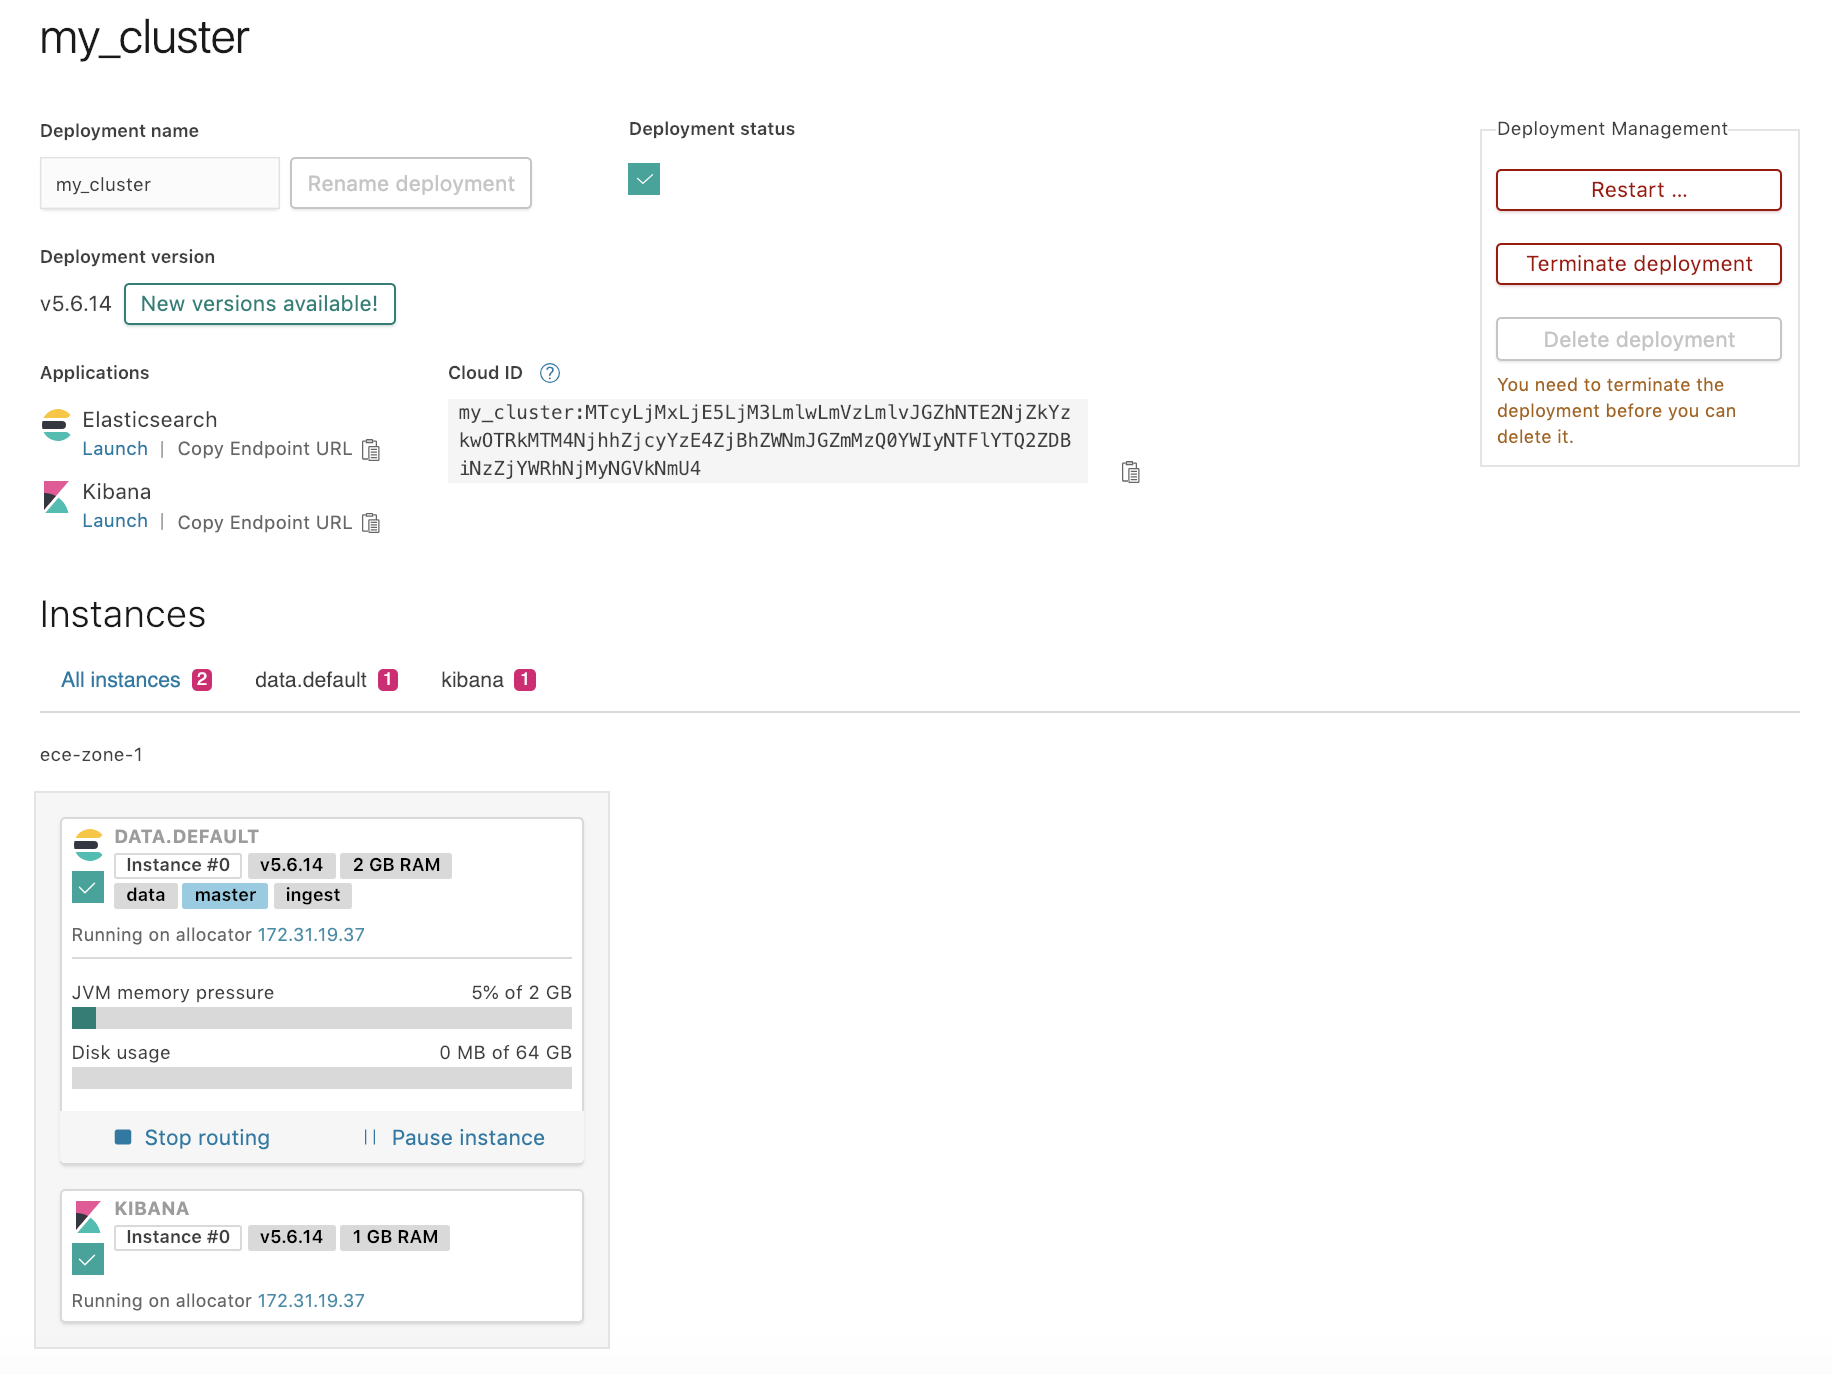Click the data.default count badge
This screenshot has width=1832, height=1374.
(x=388, y=680)
